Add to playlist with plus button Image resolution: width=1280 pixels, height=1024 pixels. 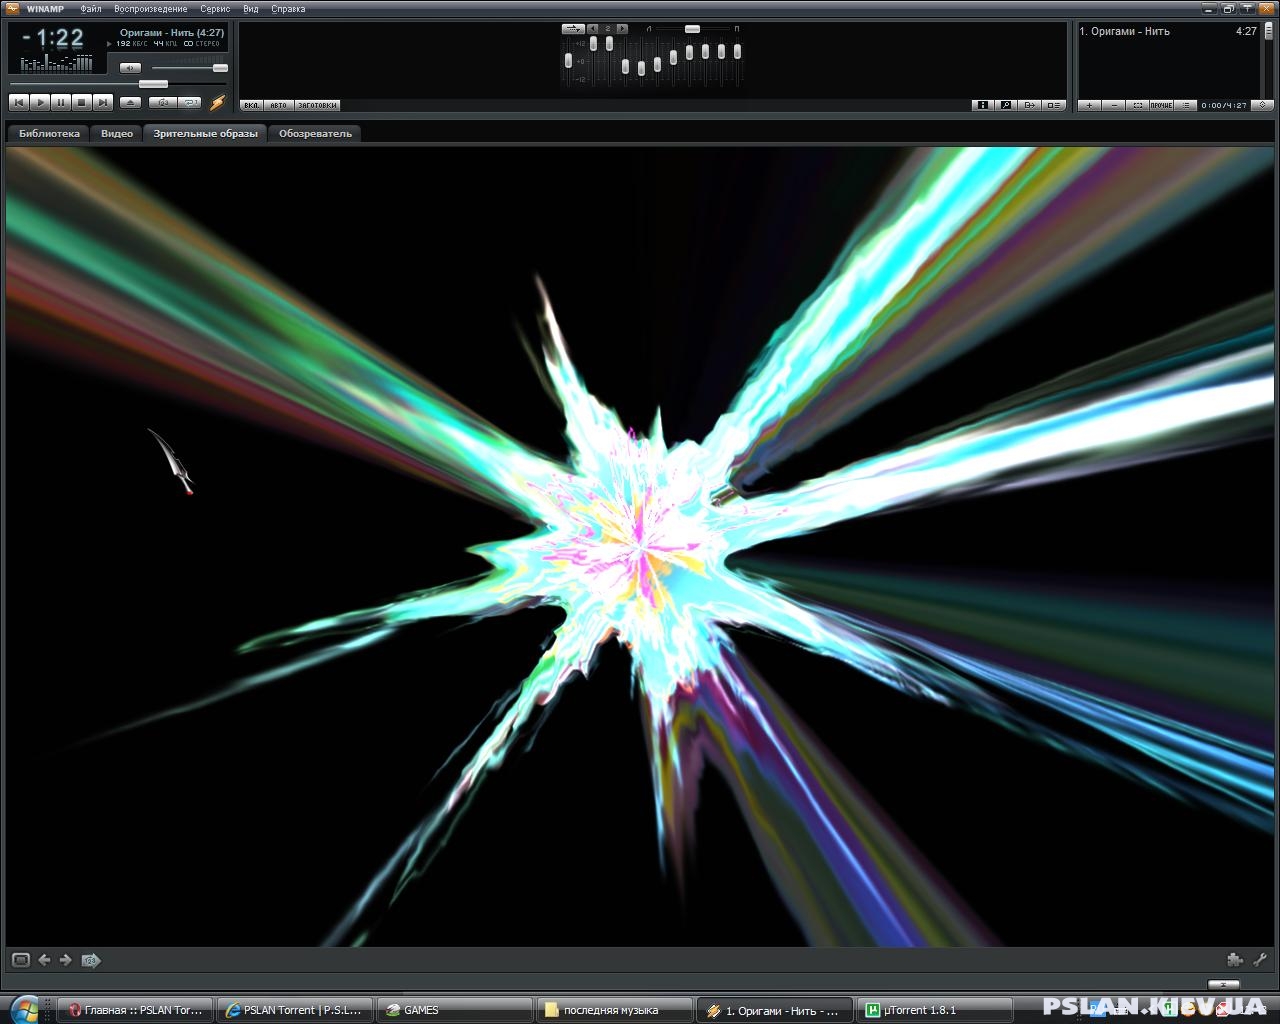(1089, 105)
